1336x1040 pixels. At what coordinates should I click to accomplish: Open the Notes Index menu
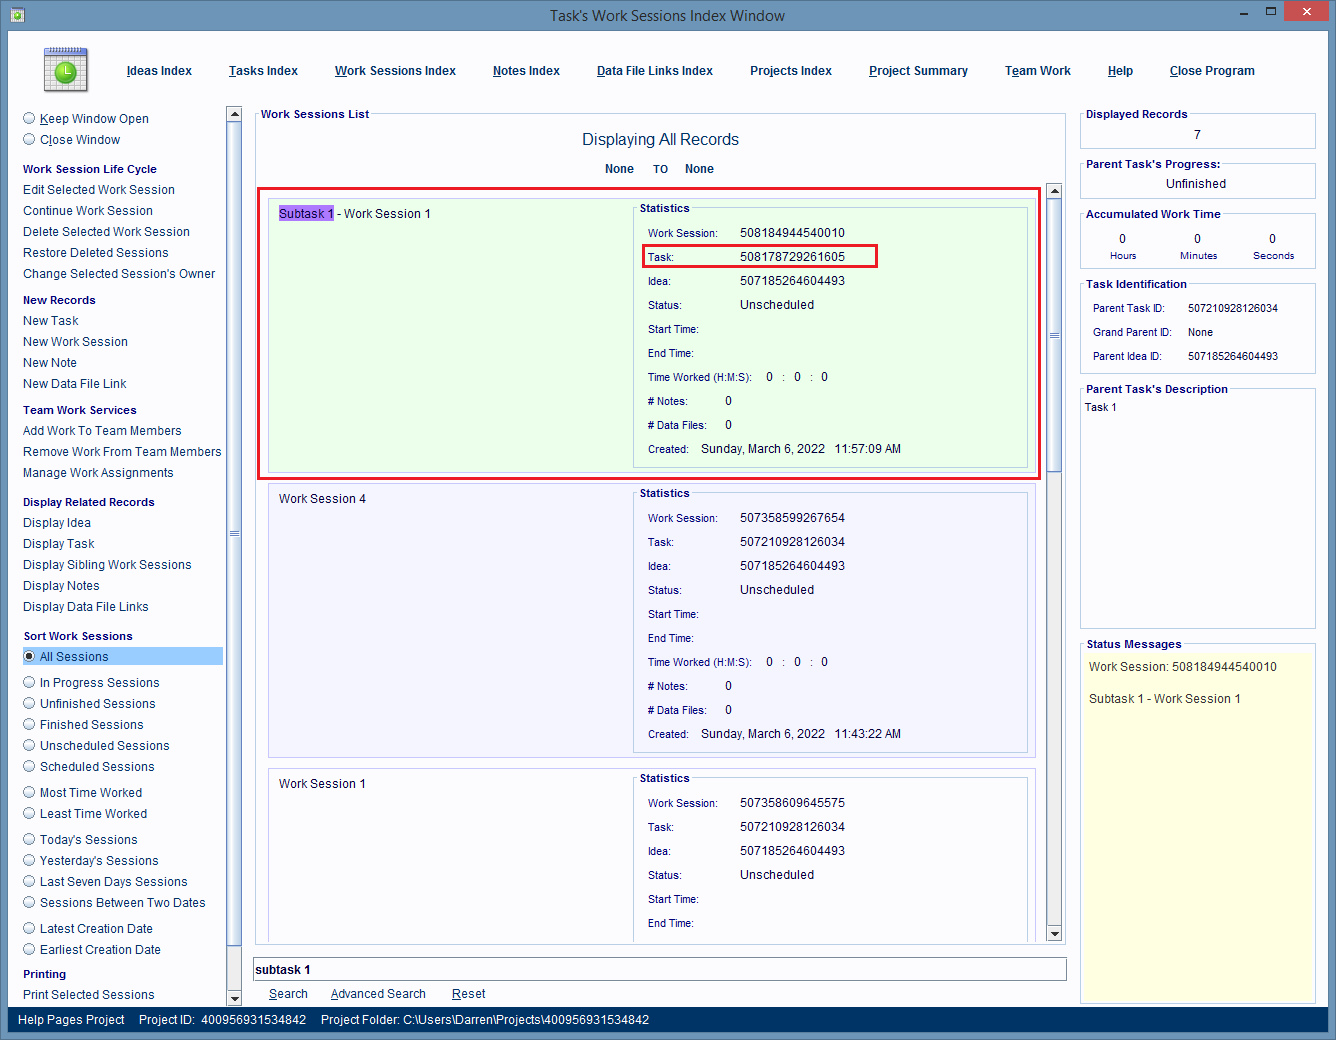pos(526,71)
